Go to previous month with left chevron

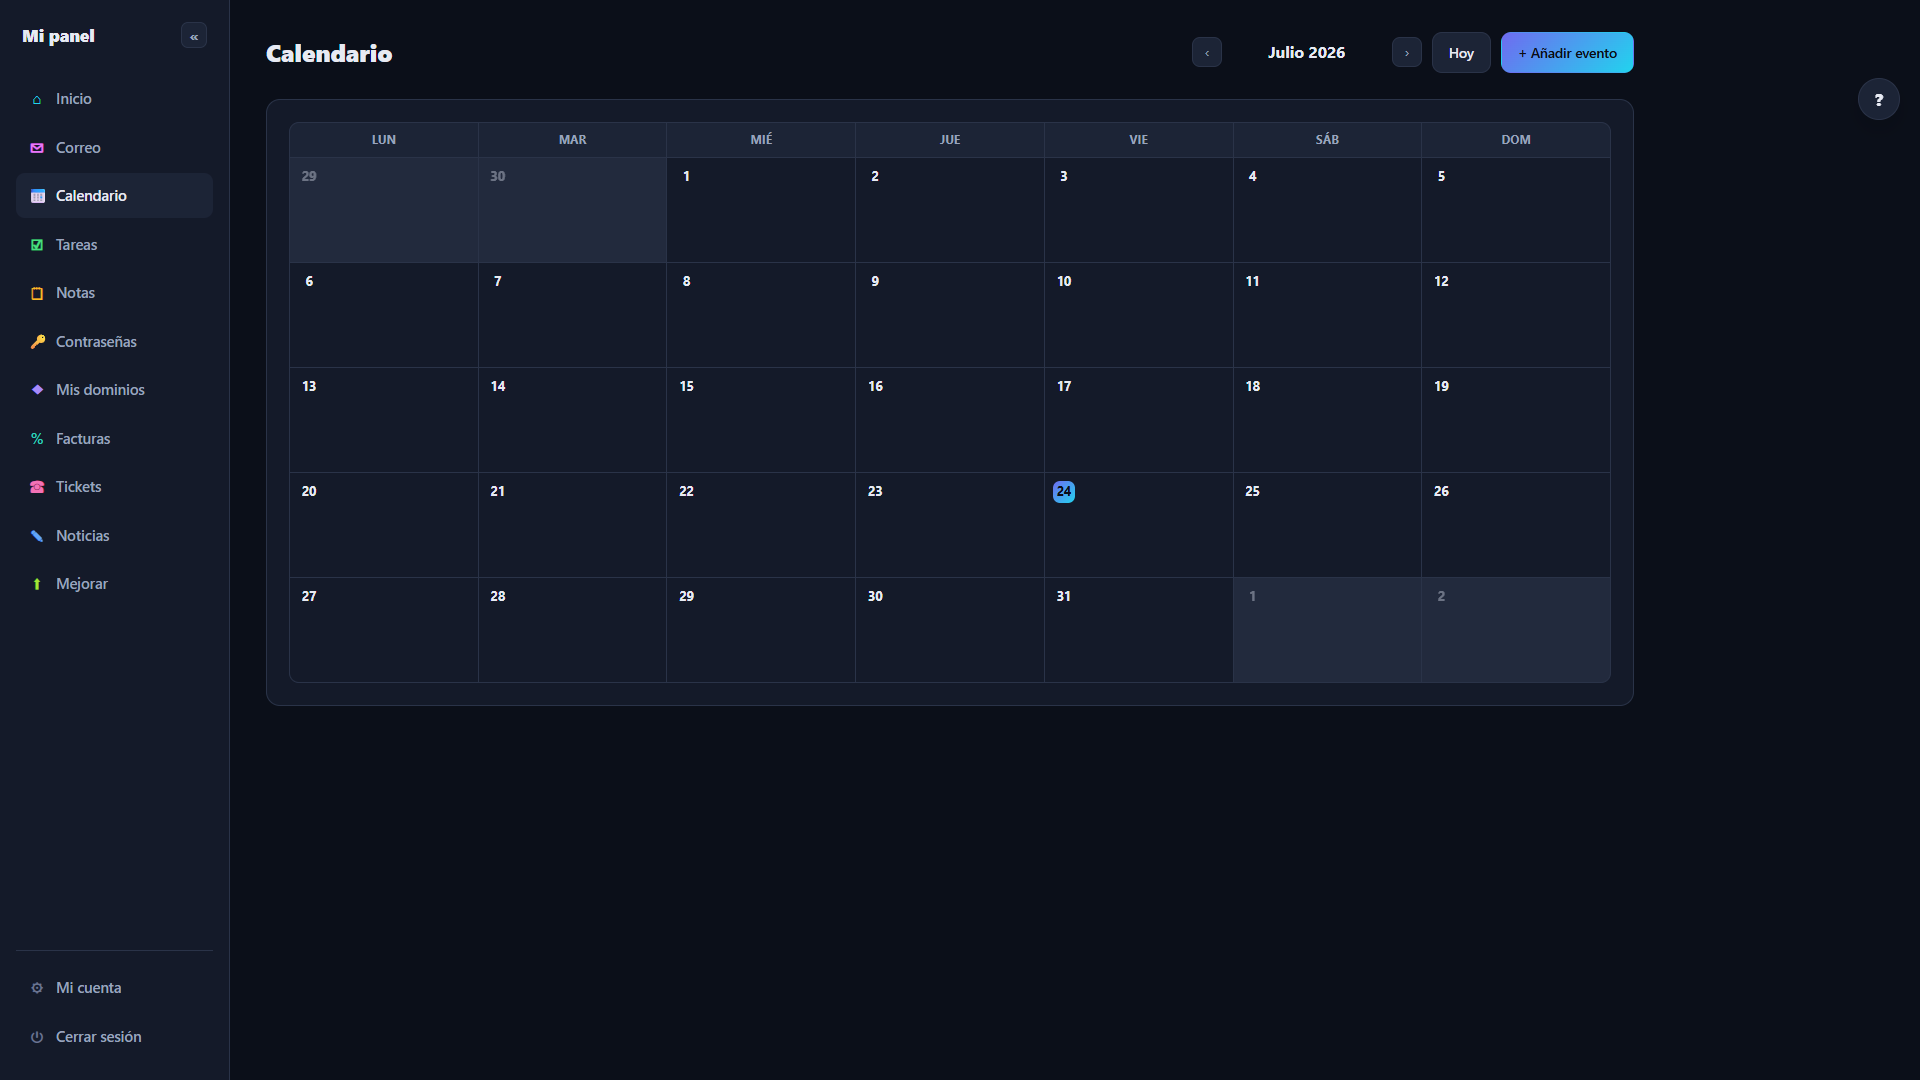pyautogui.click(x=1207, y=52)
